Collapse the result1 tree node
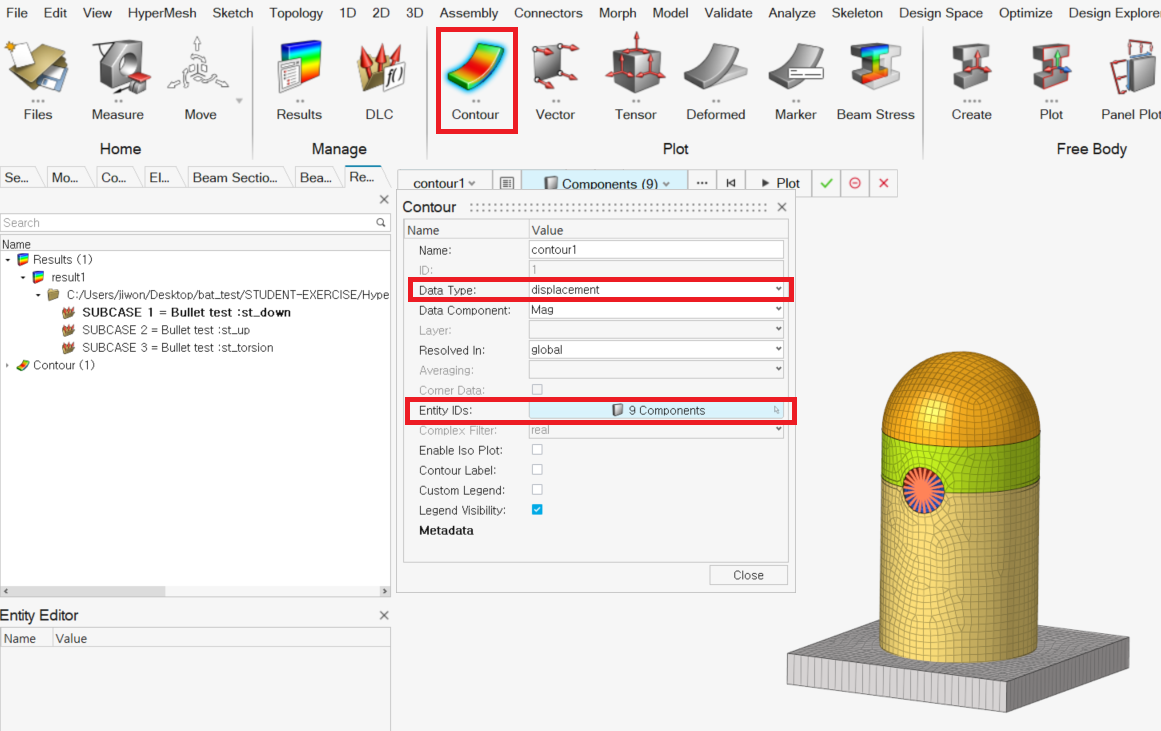Screen dimensions: 1161x731 point(23,278)
